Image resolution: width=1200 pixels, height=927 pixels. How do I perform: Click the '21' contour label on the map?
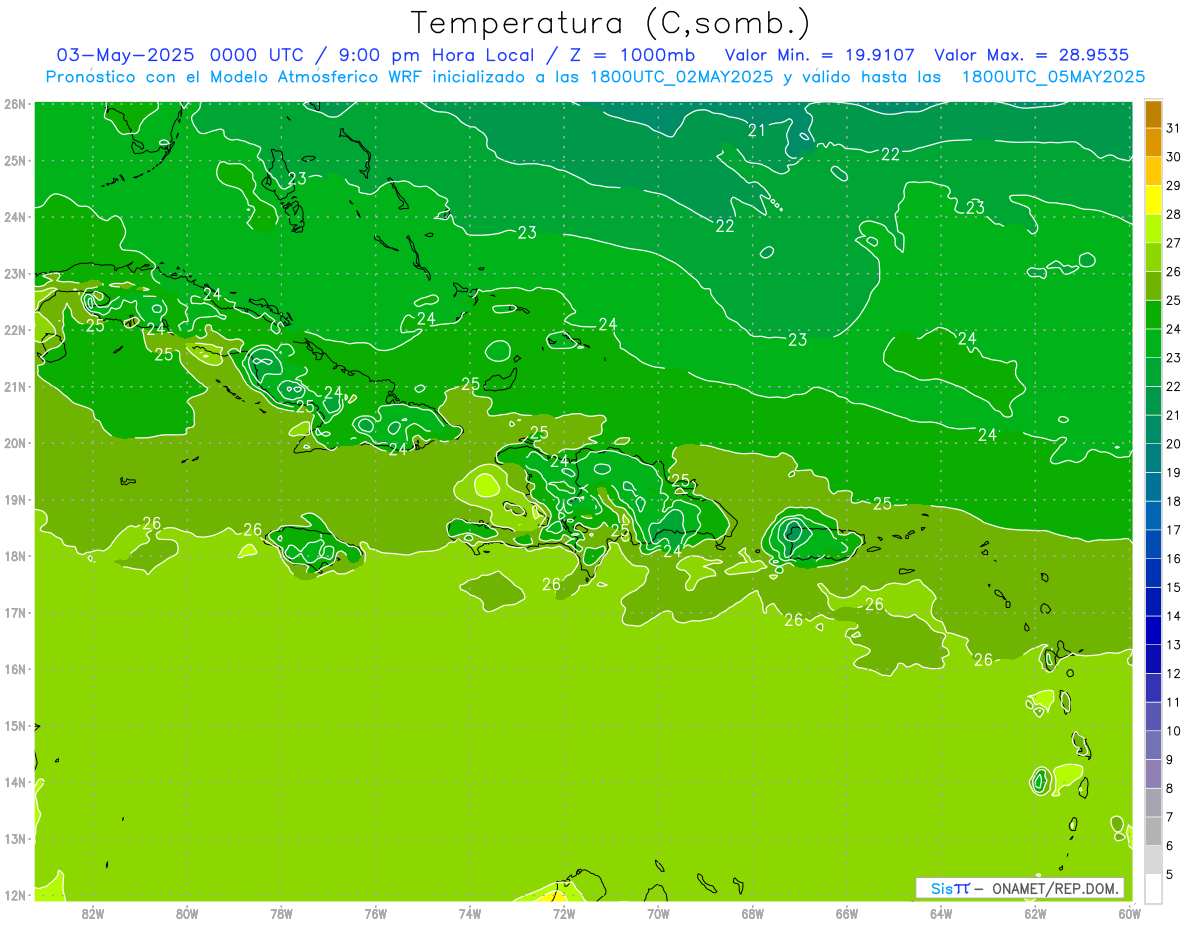757,130
